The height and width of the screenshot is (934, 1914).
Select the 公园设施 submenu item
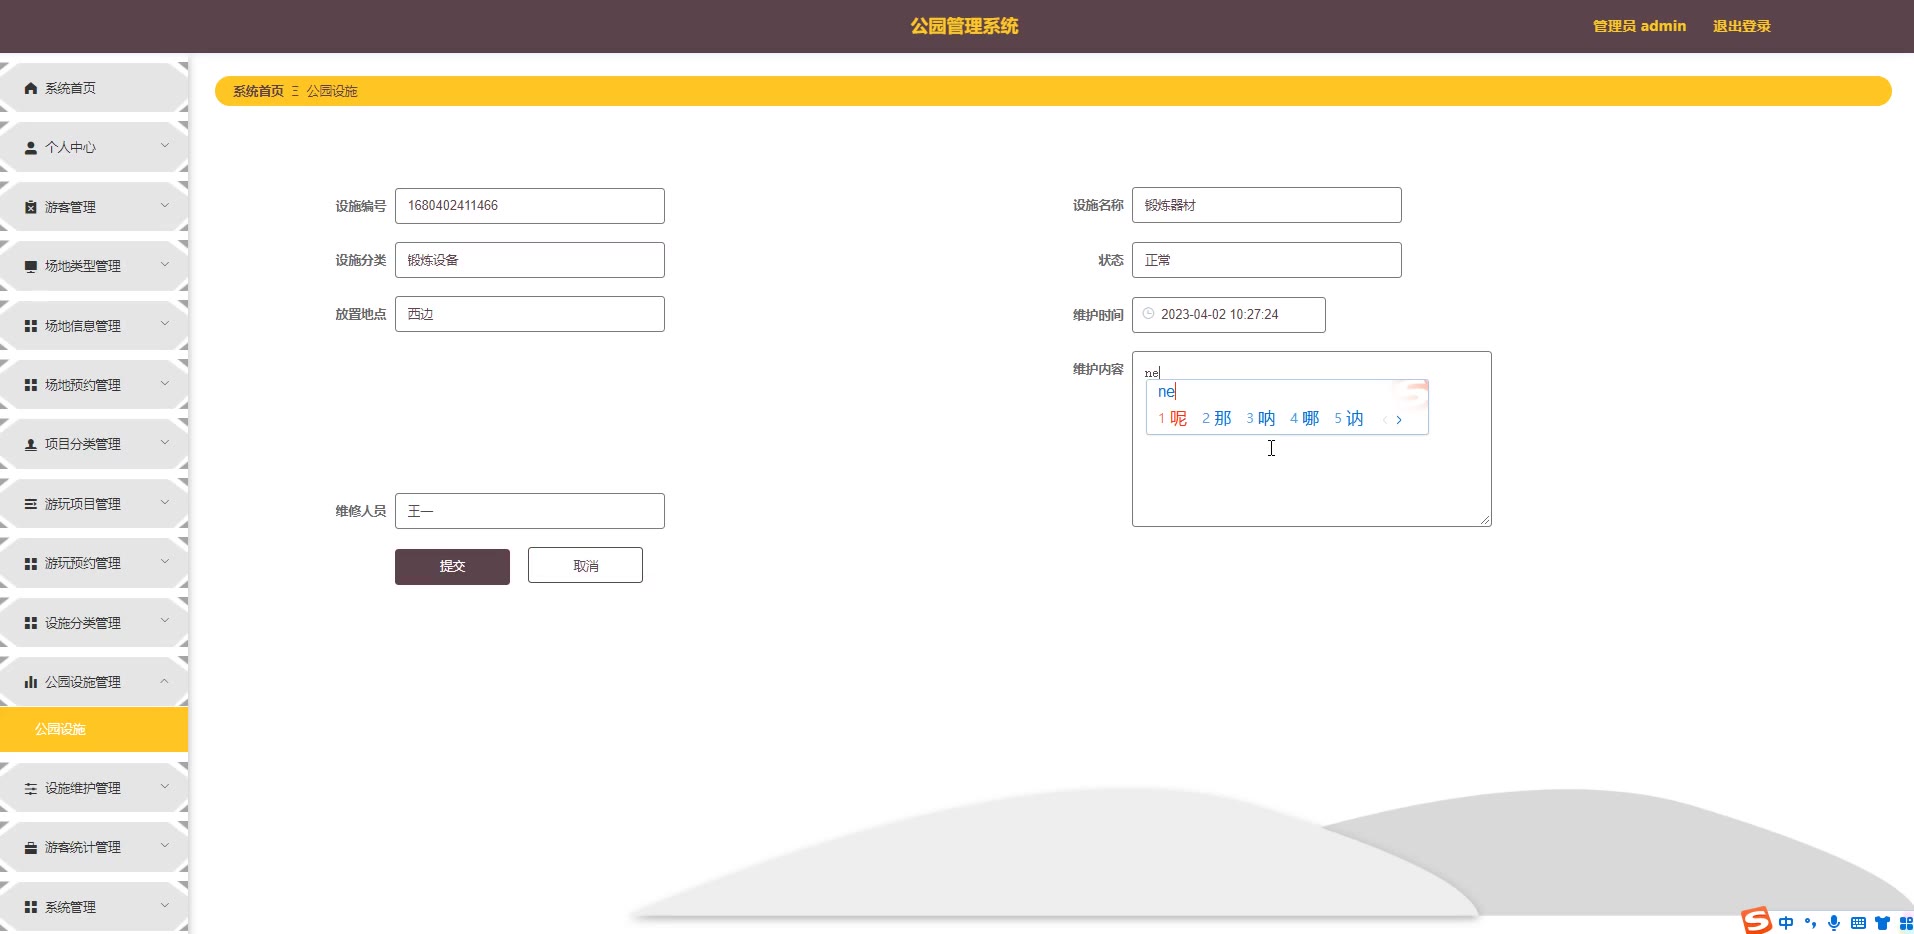[94, 729]
